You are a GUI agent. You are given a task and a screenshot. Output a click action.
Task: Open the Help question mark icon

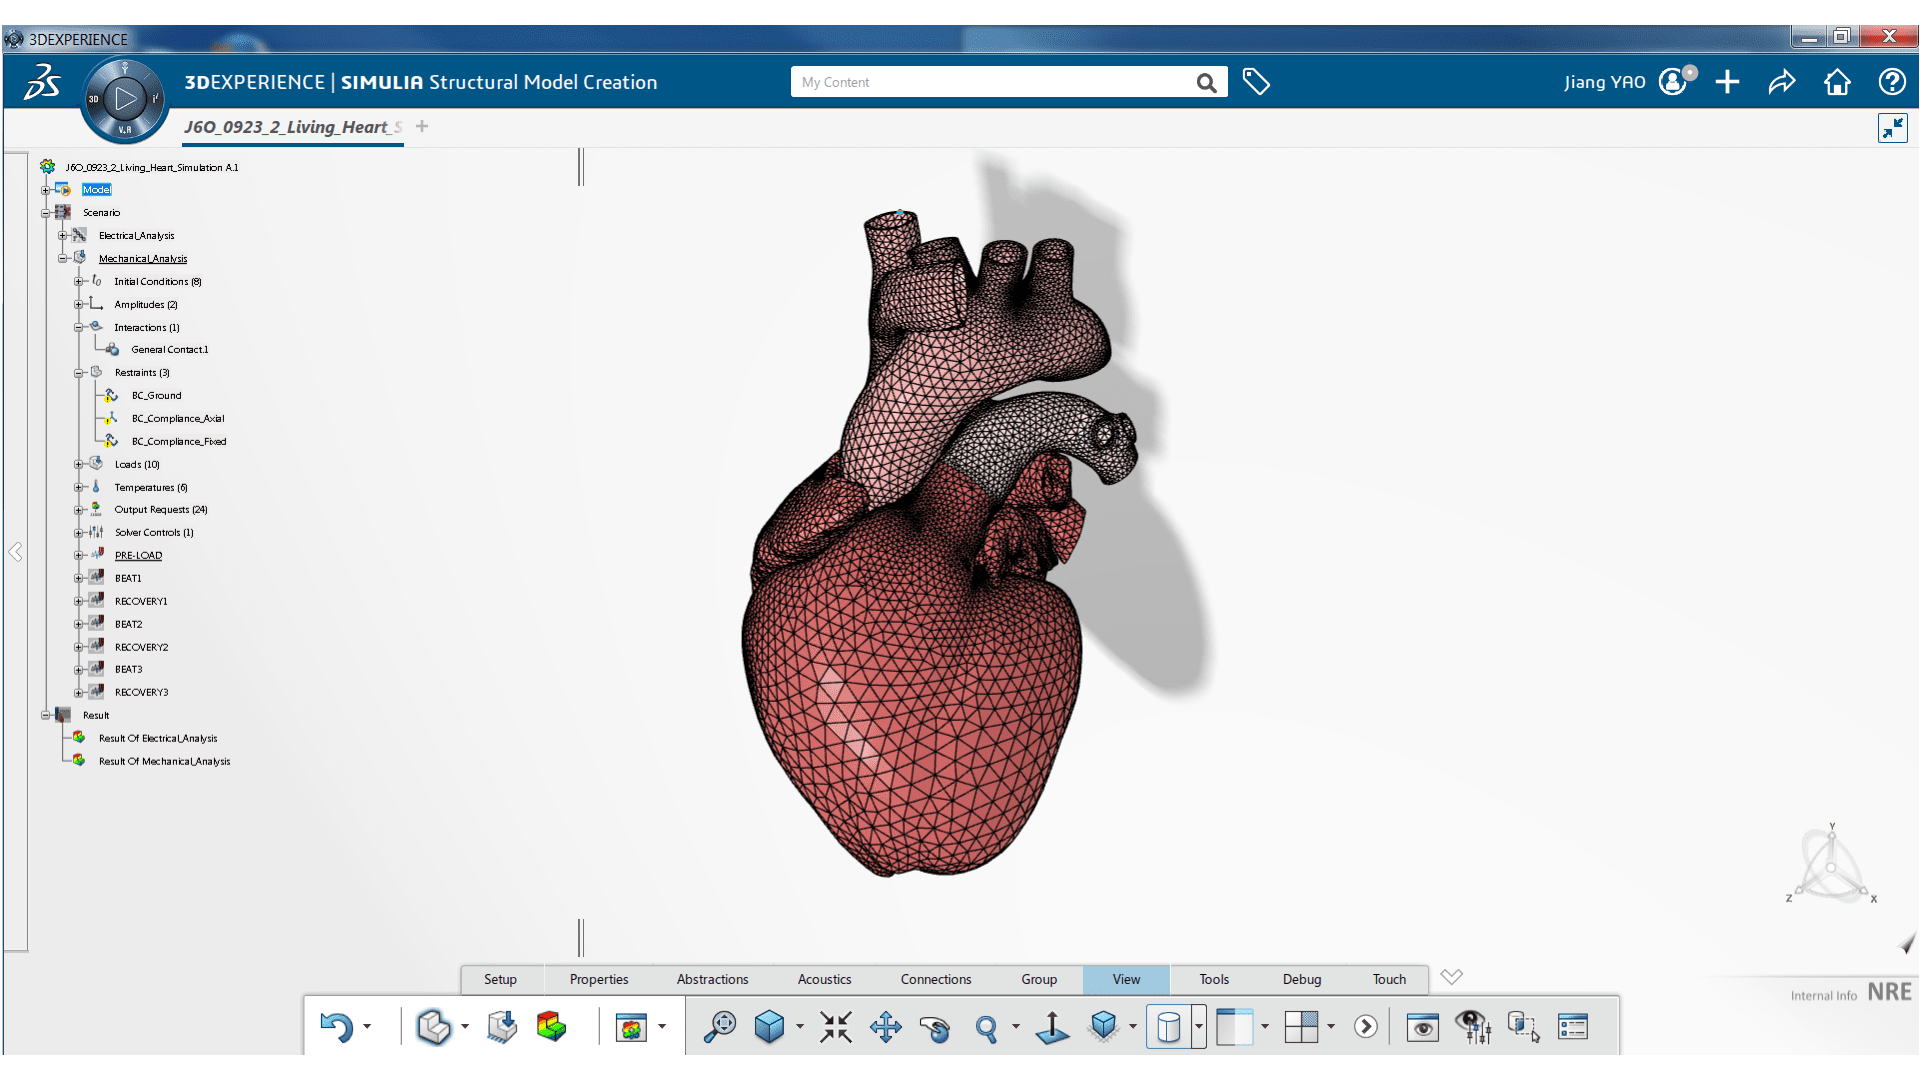(1892, 82)
